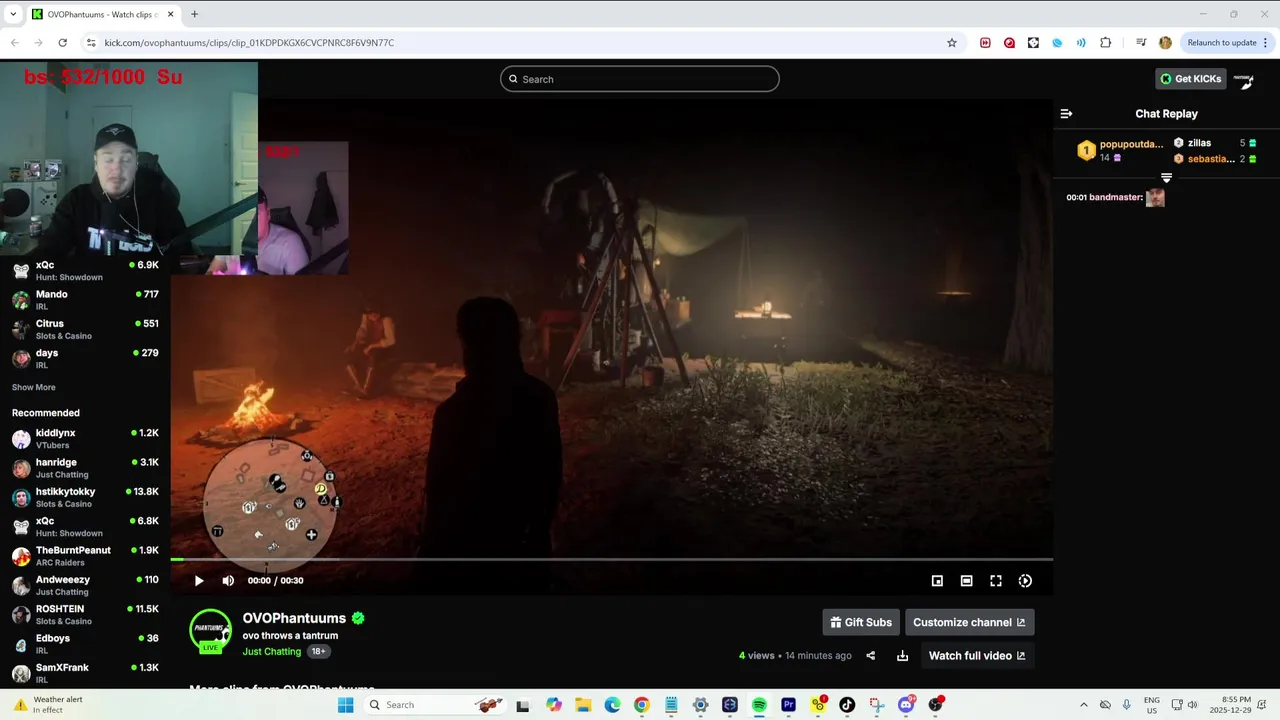Open Andweeezy recommended channel
This screenshot has width=1280, height=720.
coord(85,585)
